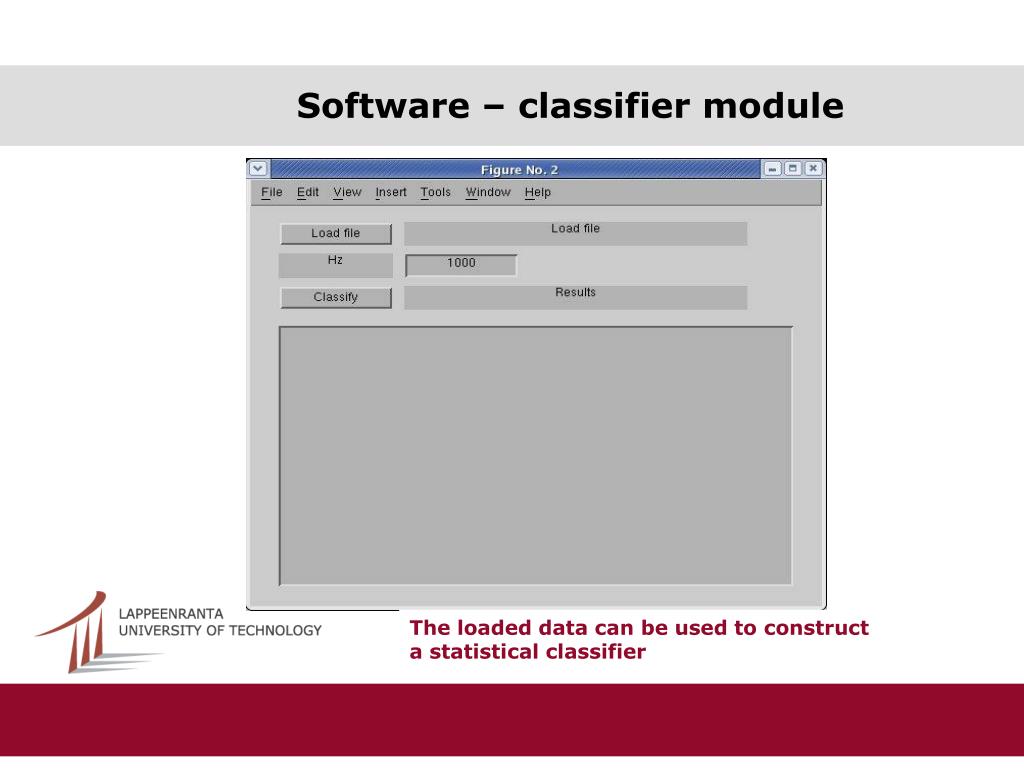Viewport: 1024px width, 768px height.
Task: Maximize the Figure No. 2 window
Action: (x=793, y=168)
